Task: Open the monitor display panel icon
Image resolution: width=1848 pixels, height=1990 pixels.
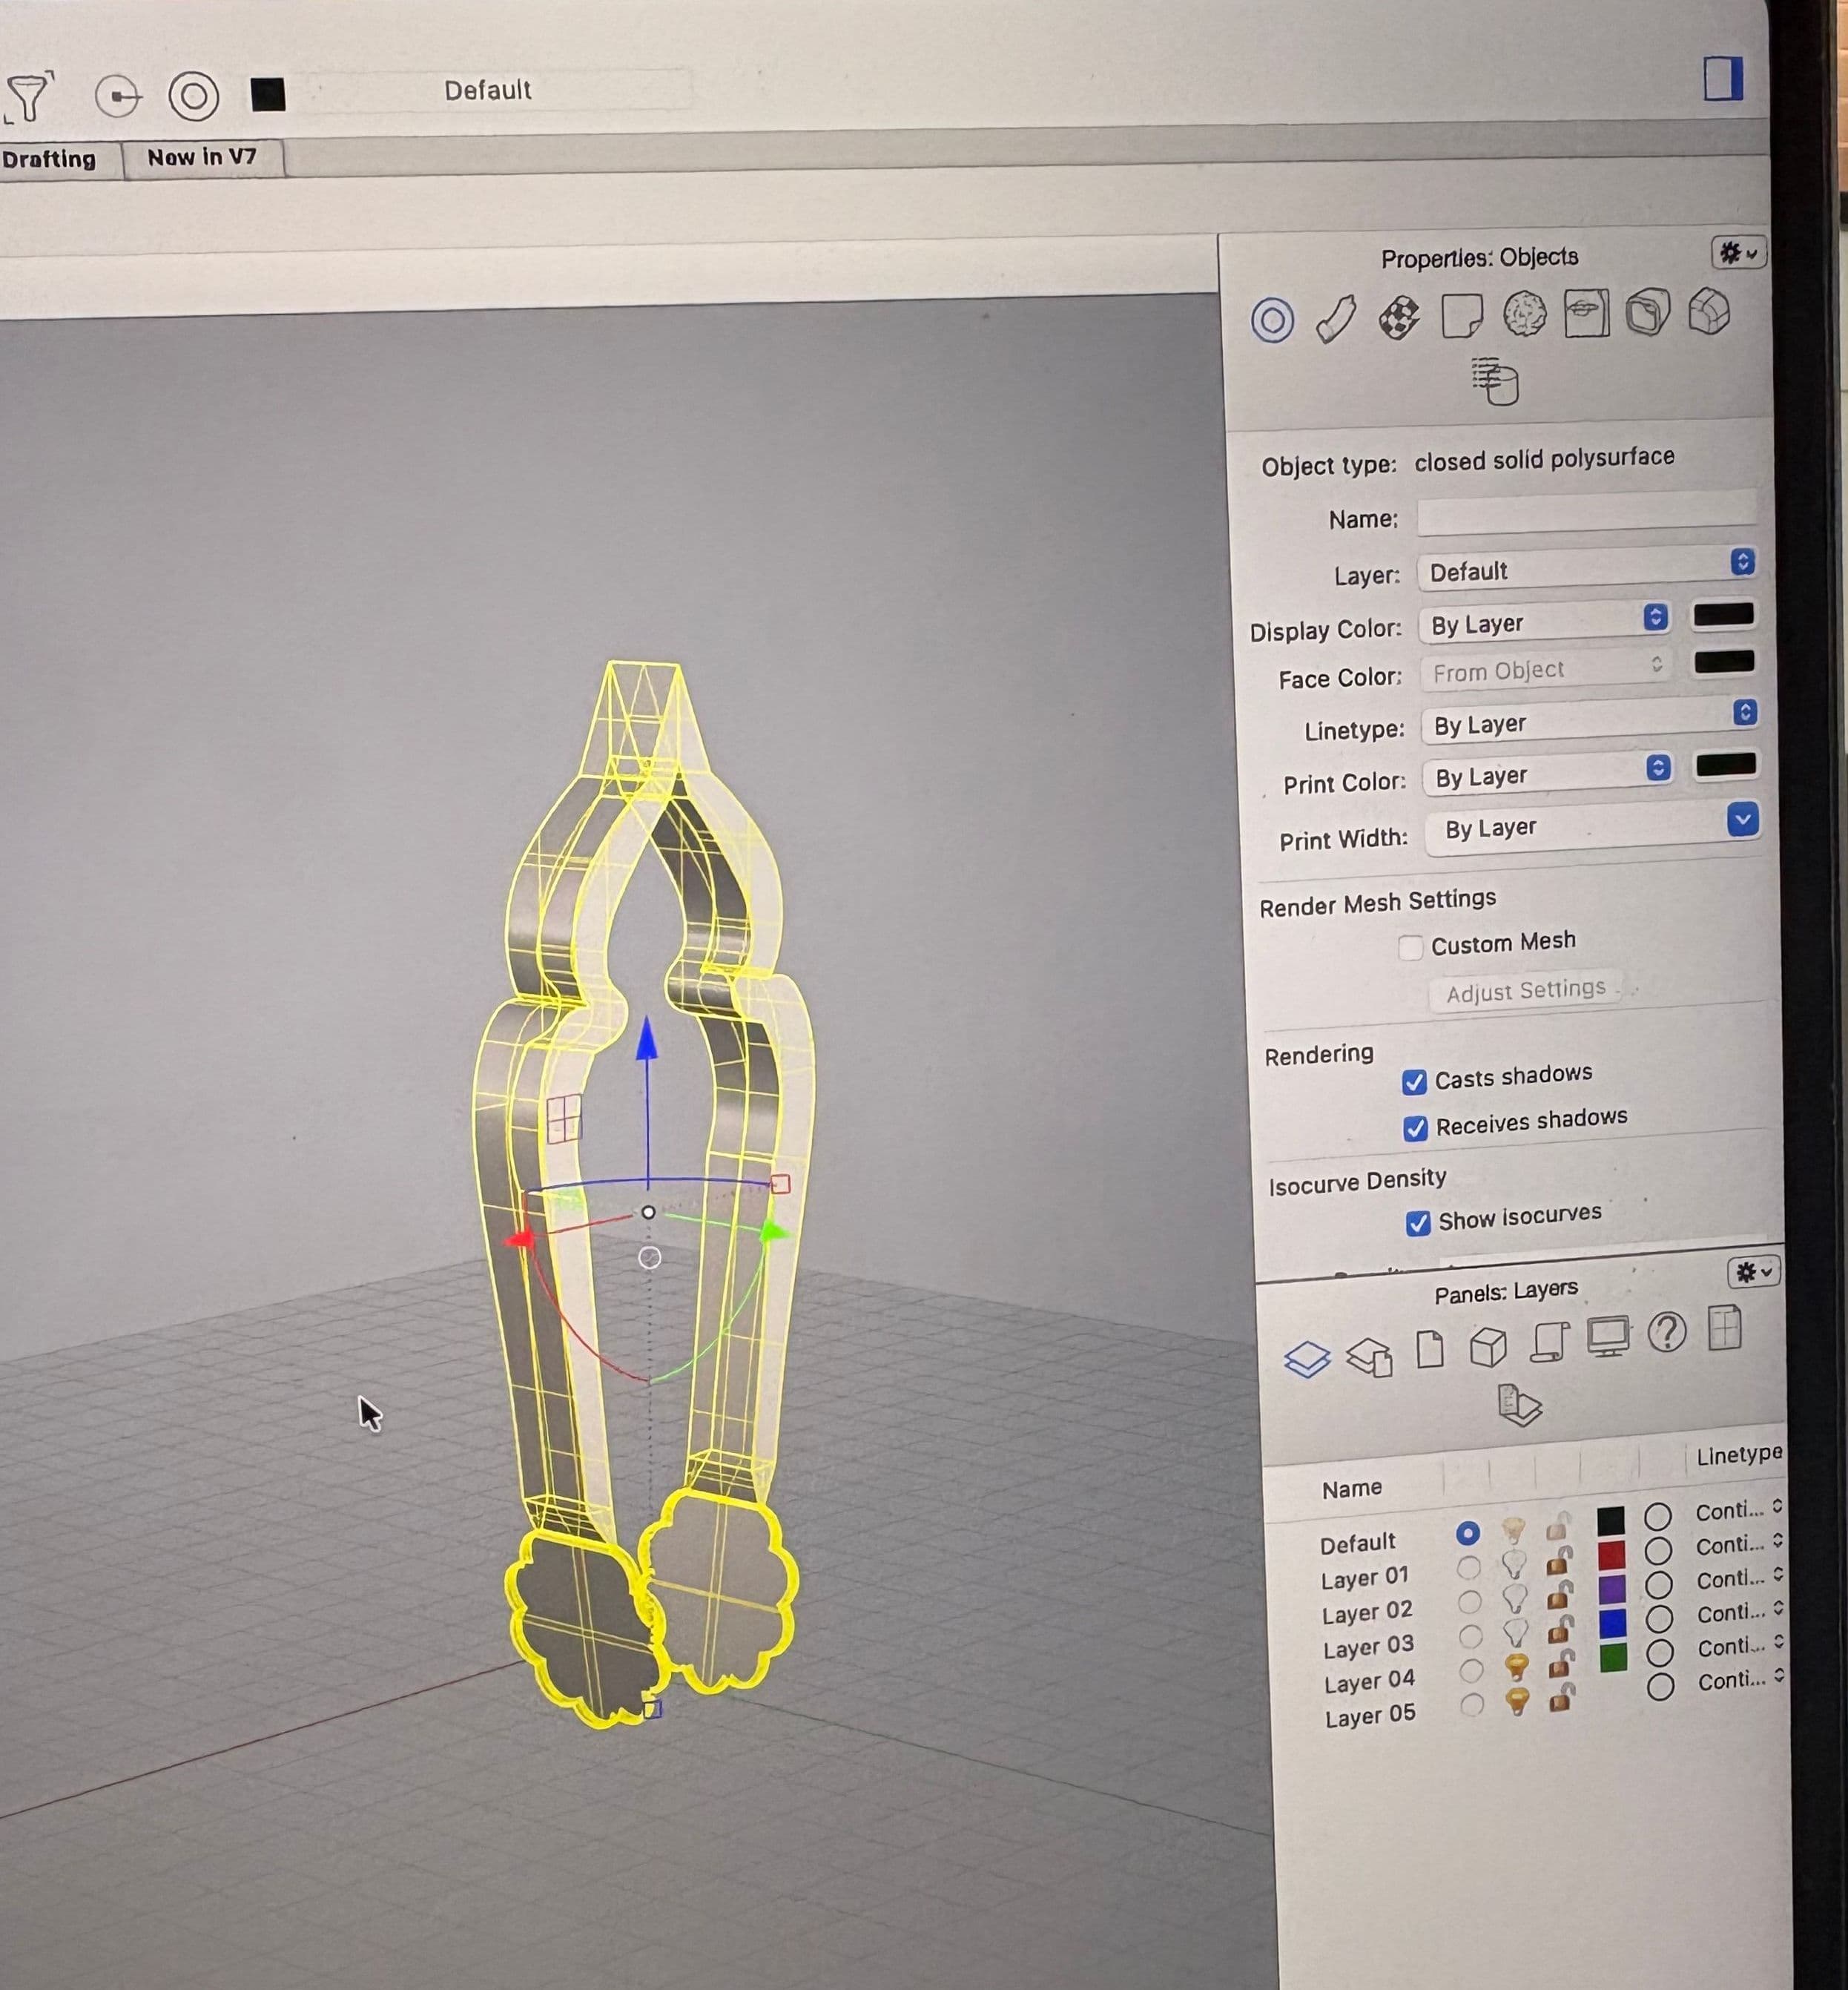Action: [1608, 1337]
